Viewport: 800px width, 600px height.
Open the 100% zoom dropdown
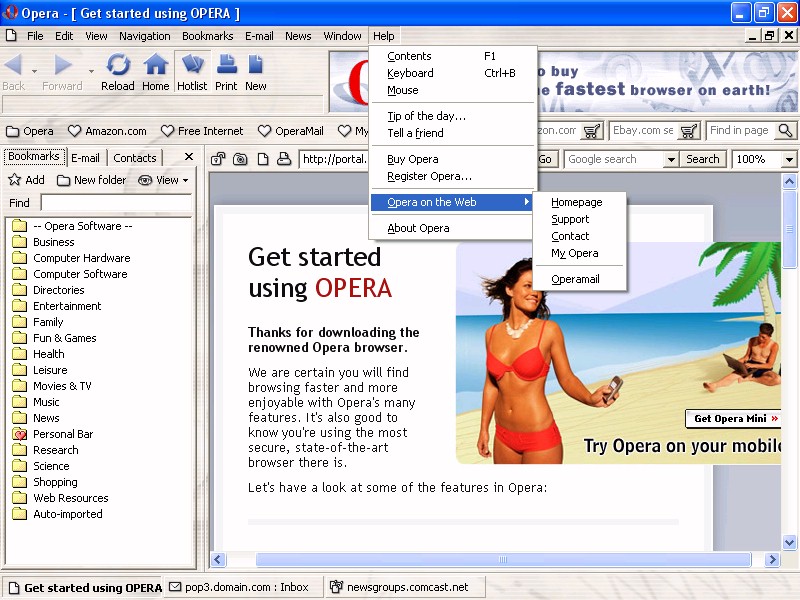[789, 159]
